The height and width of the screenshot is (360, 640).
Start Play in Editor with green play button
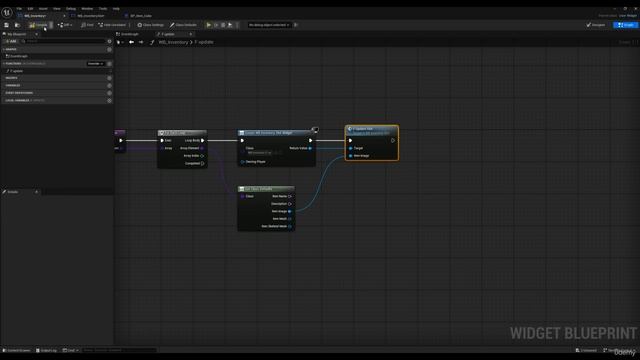coord(209,25)
